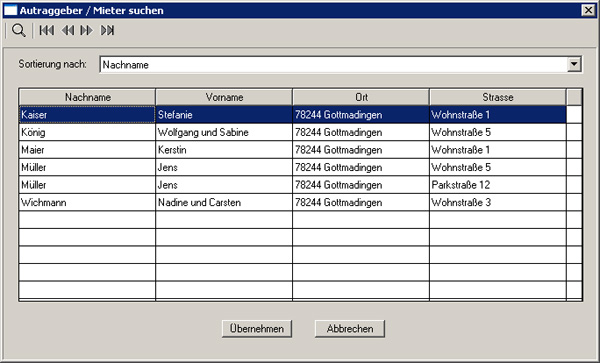This screenshot has width=600, height=363.
Task: Select the Kaiser name cell
Action: click(x=87, y=115)
